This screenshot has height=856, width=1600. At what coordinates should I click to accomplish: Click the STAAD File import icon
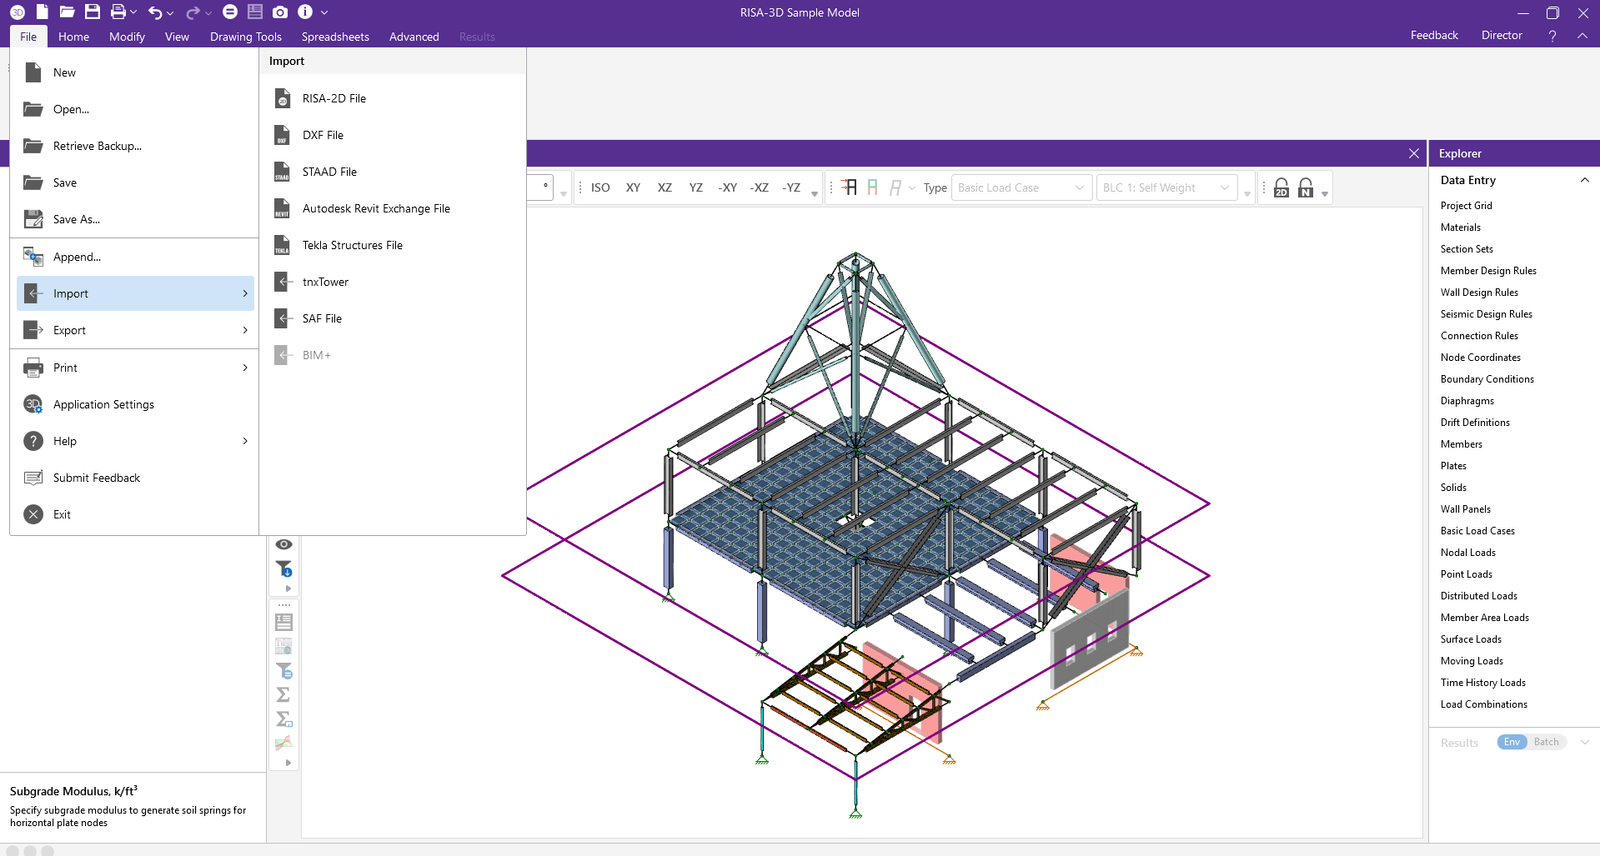click(282, 172)
